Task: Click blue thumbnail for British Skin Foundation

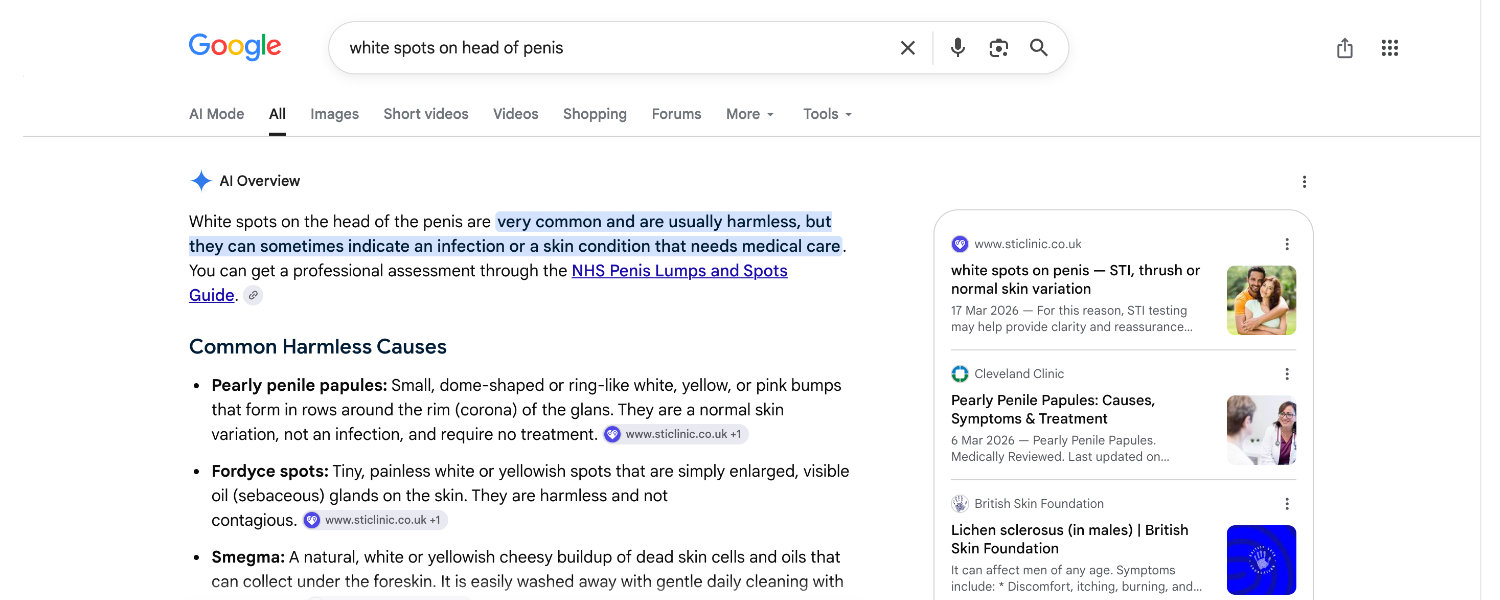Action: (x=1261, y=560)
